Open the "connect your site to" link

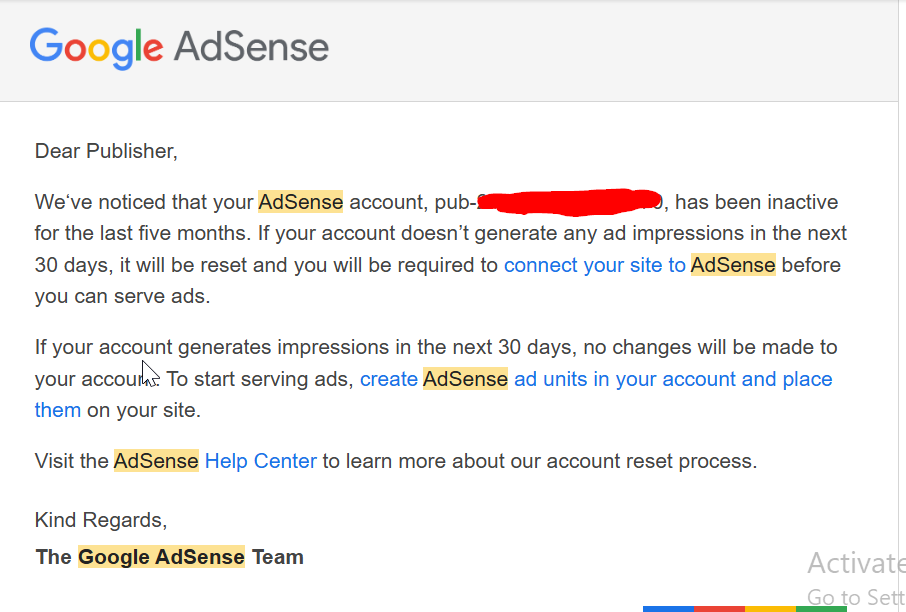point(595,265)
